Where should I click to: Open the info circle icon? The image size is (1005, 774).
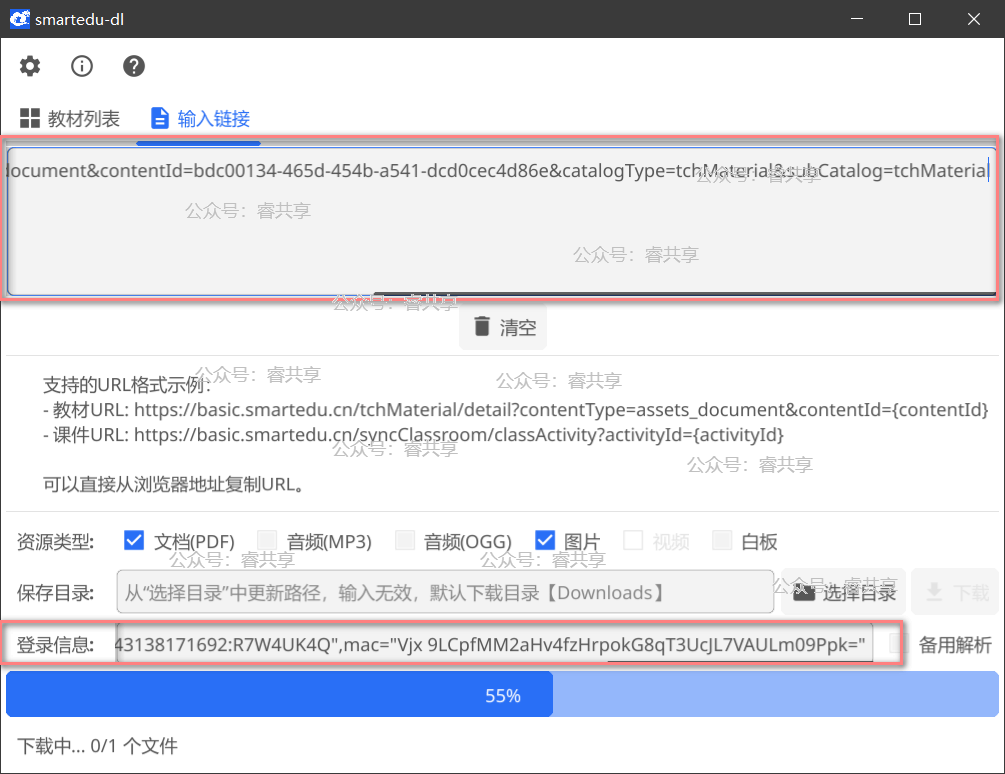tap(81, 66)
